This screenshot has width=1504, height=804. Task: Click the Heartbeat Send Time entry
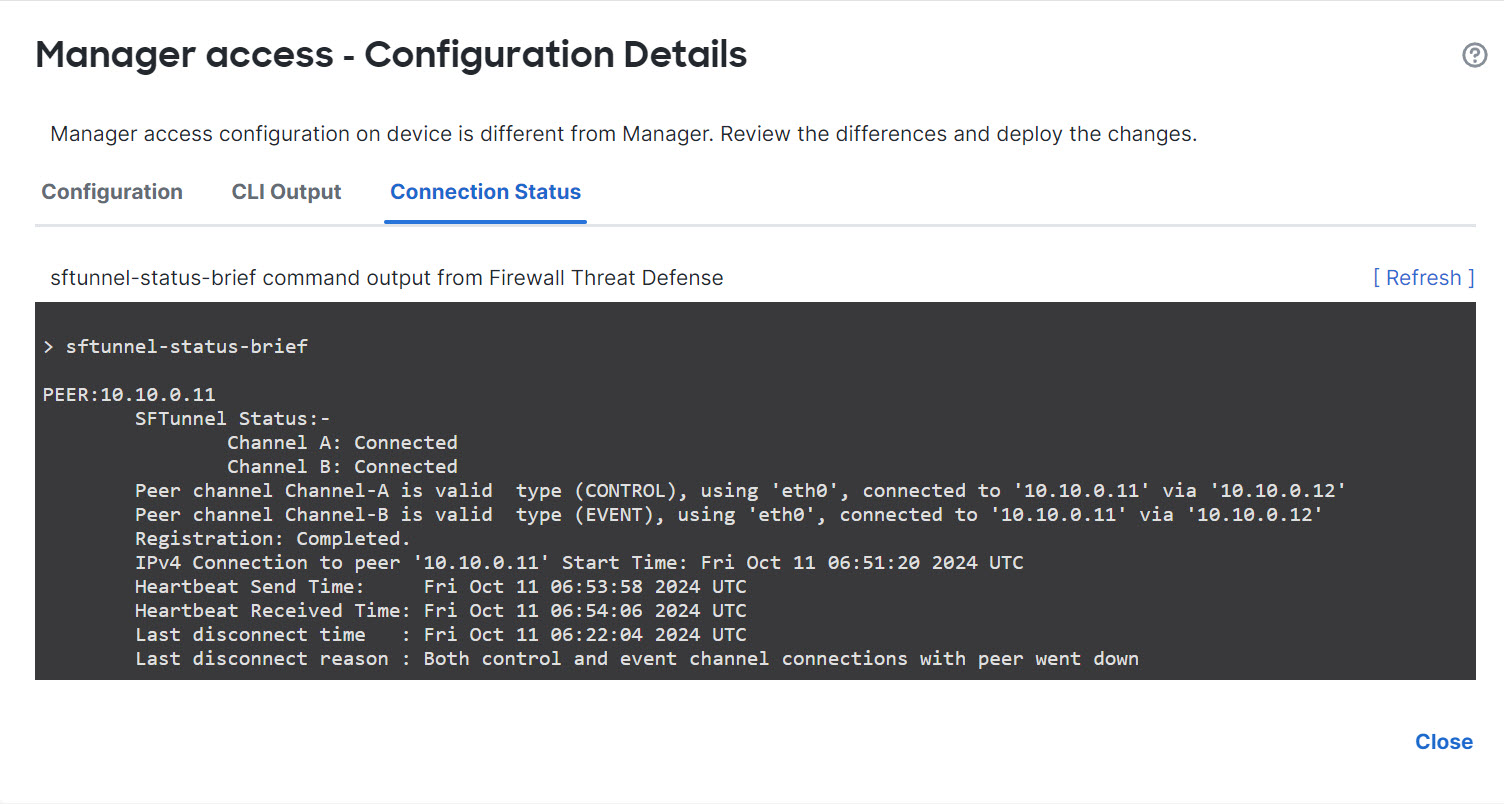click(440, 586)
